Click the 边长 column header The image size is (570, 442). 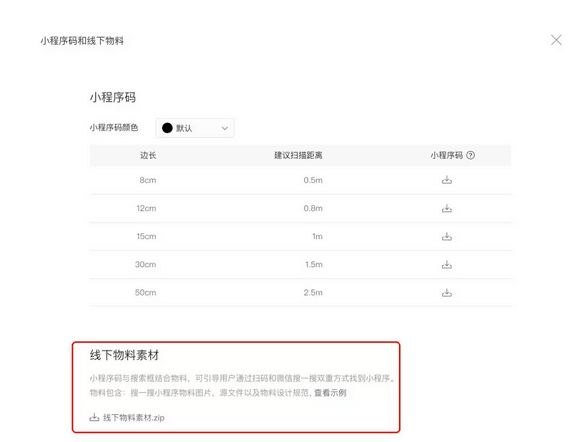148,155
